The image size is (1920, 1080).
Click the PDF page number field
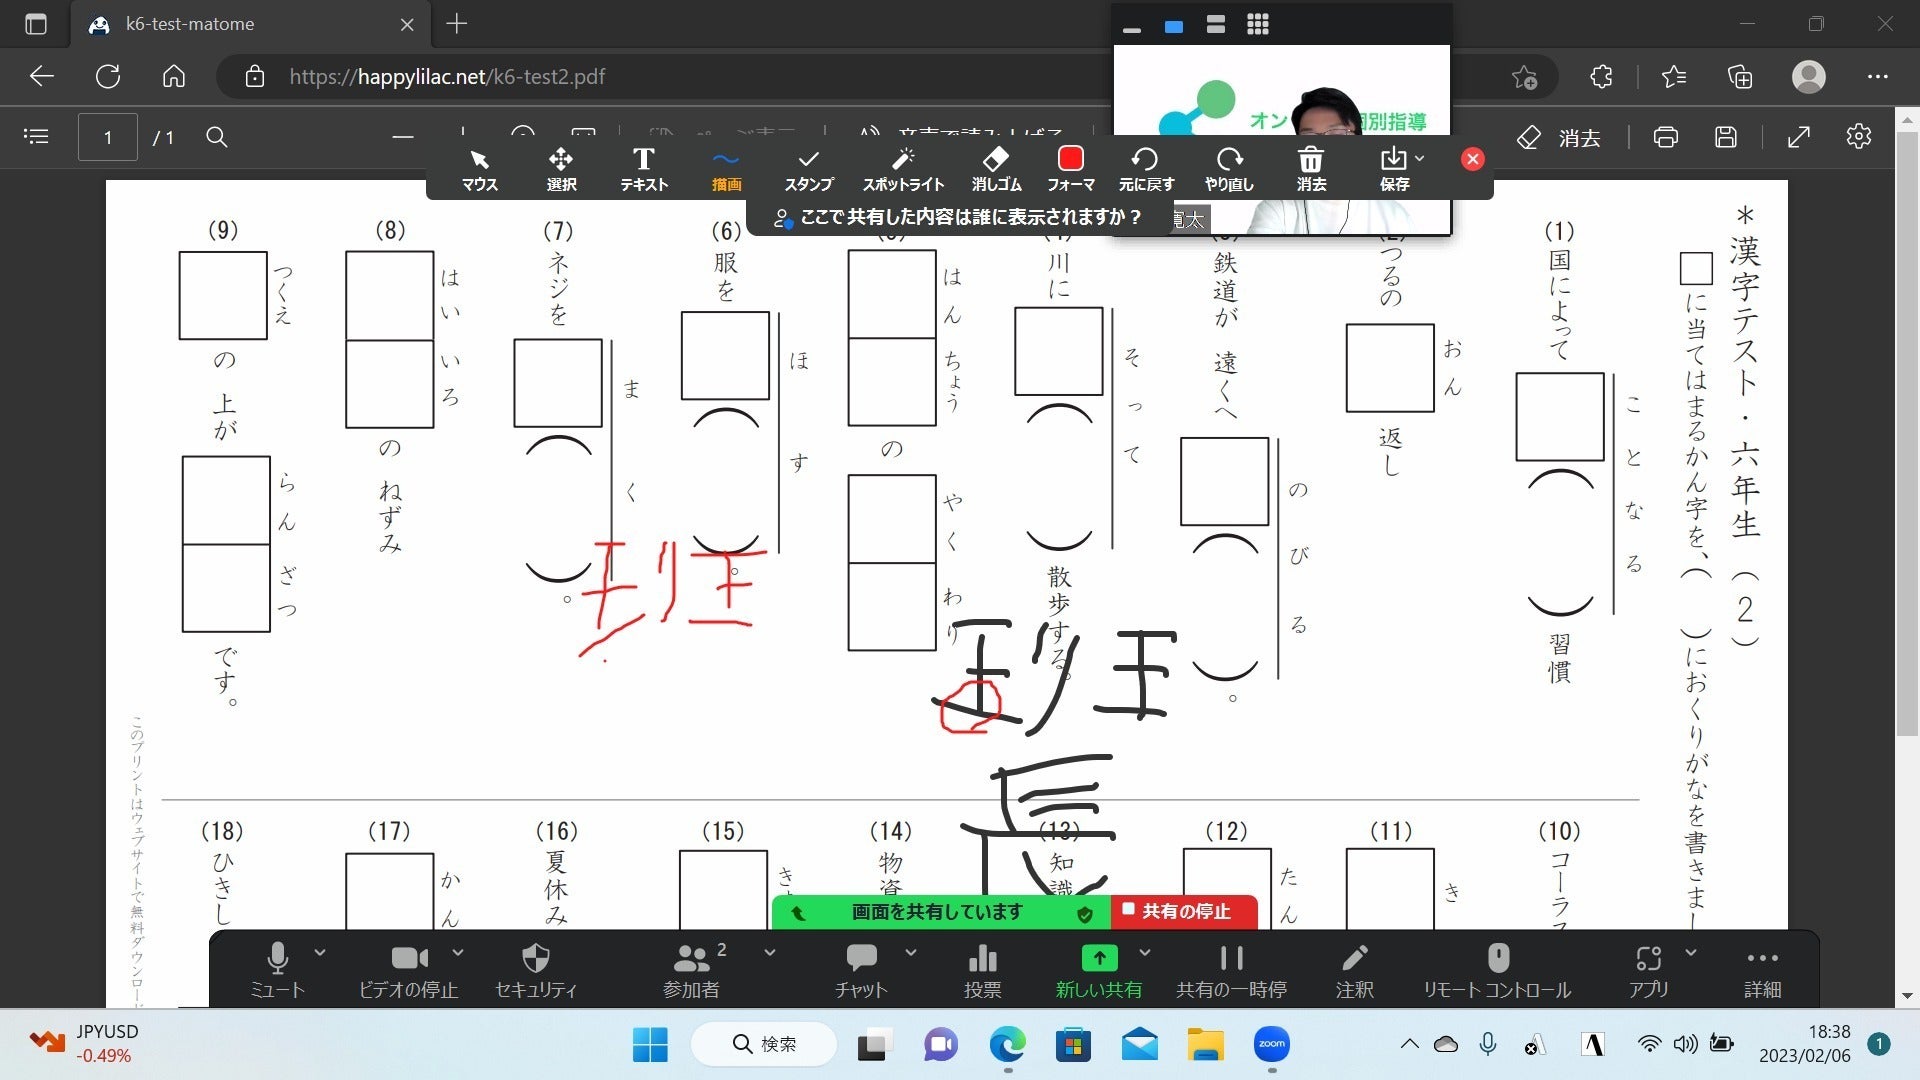108,137
